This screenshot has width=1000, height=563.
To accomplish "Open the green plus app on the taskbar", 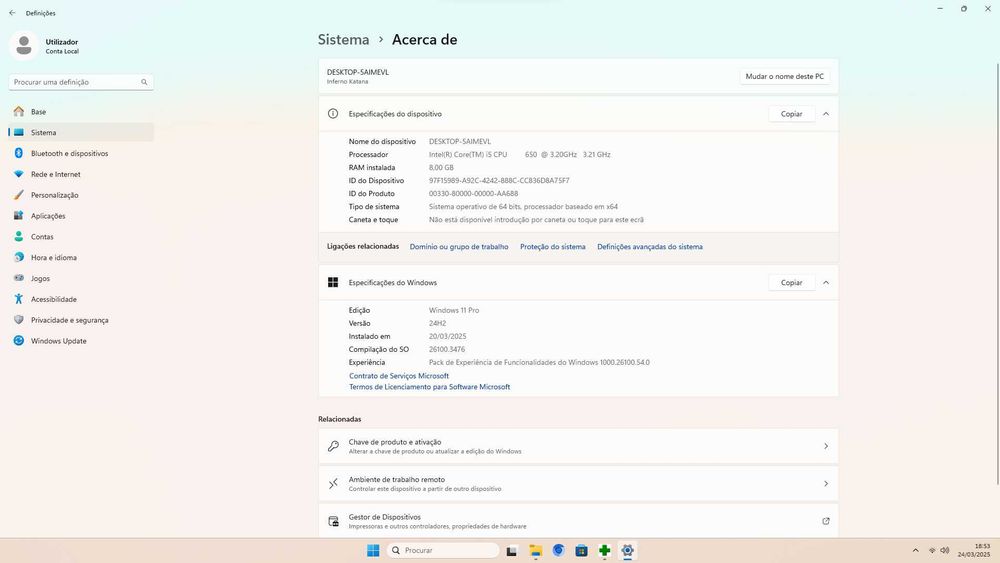I will tap(605, 551).
